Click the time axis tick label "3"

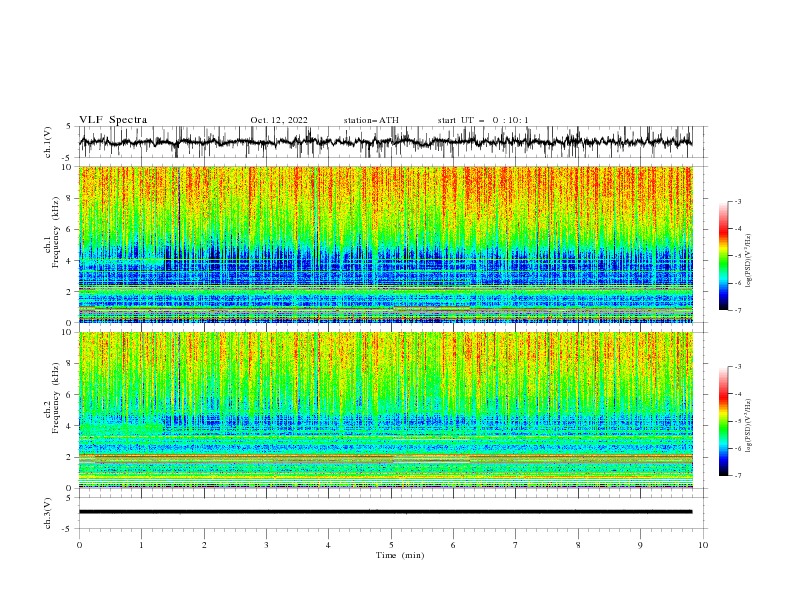(x=266, y=545)
